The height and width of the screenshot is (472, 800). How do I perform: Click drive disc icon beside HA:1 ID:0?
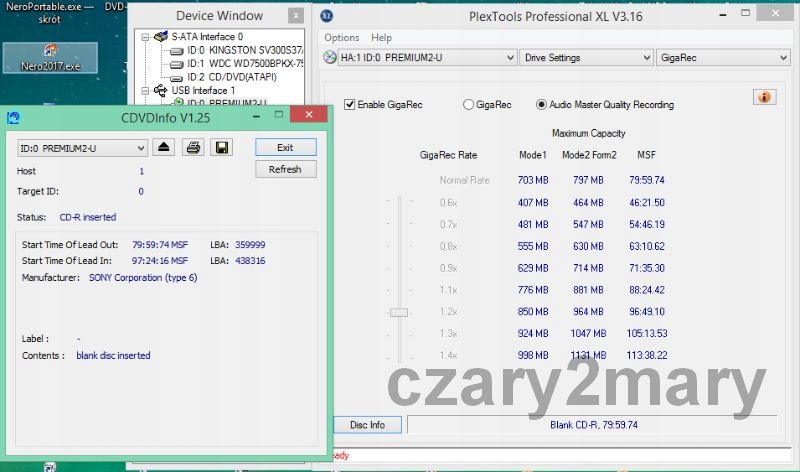click(330, 57)
